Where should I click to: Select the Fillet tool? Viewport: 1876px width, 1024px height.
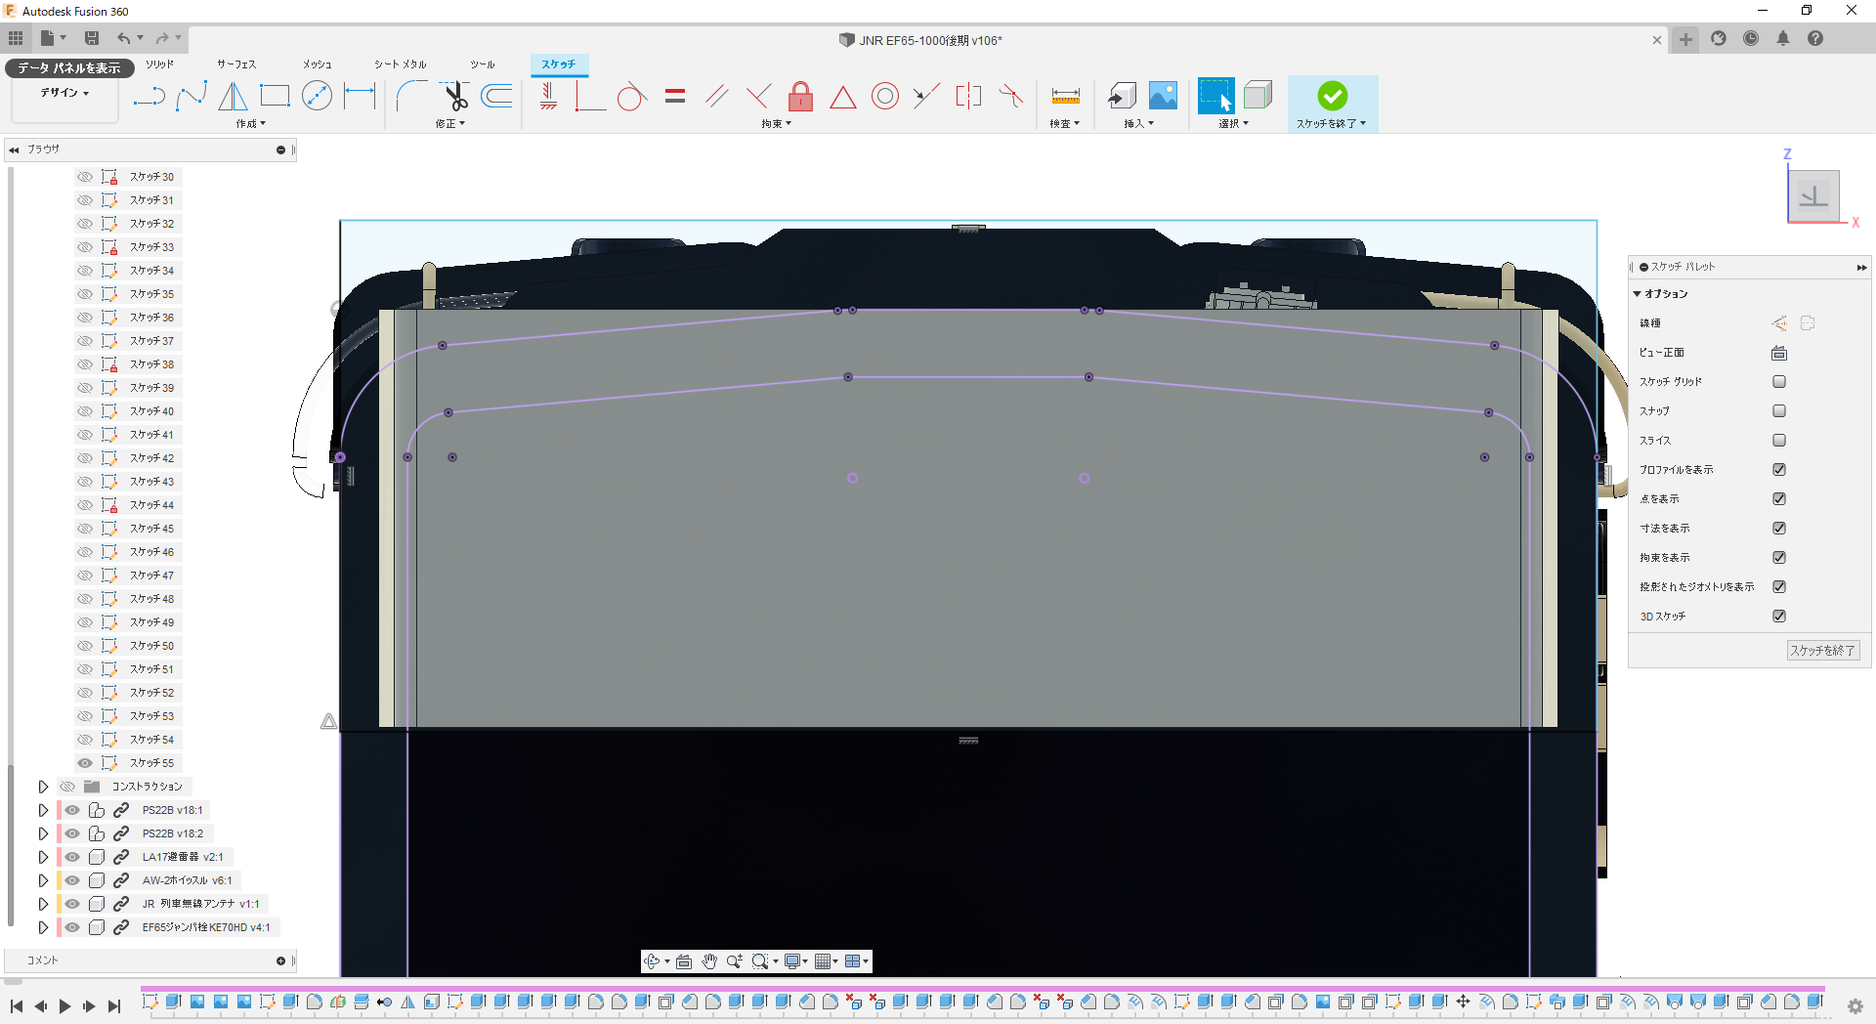pyautogui.click(x=411, y=96)
